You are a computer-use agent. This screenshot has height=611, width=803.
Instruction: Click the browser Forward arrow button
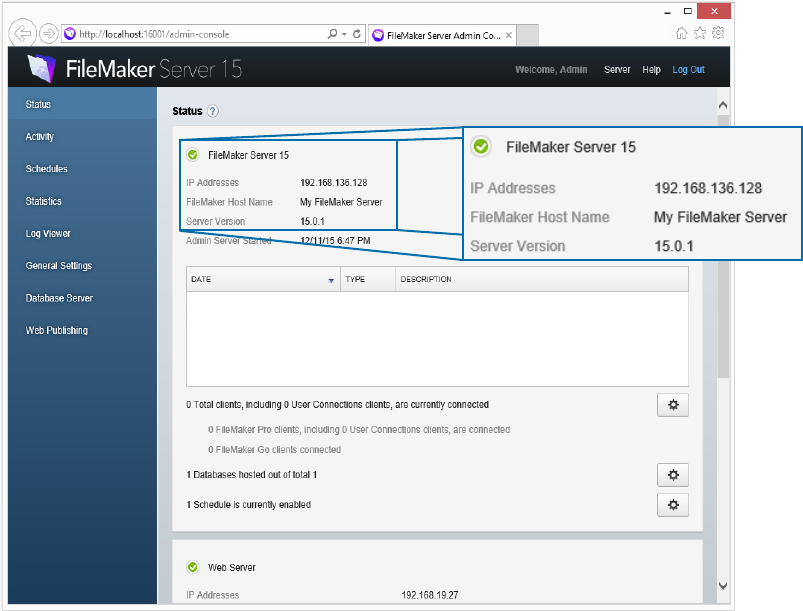(49, 34)
